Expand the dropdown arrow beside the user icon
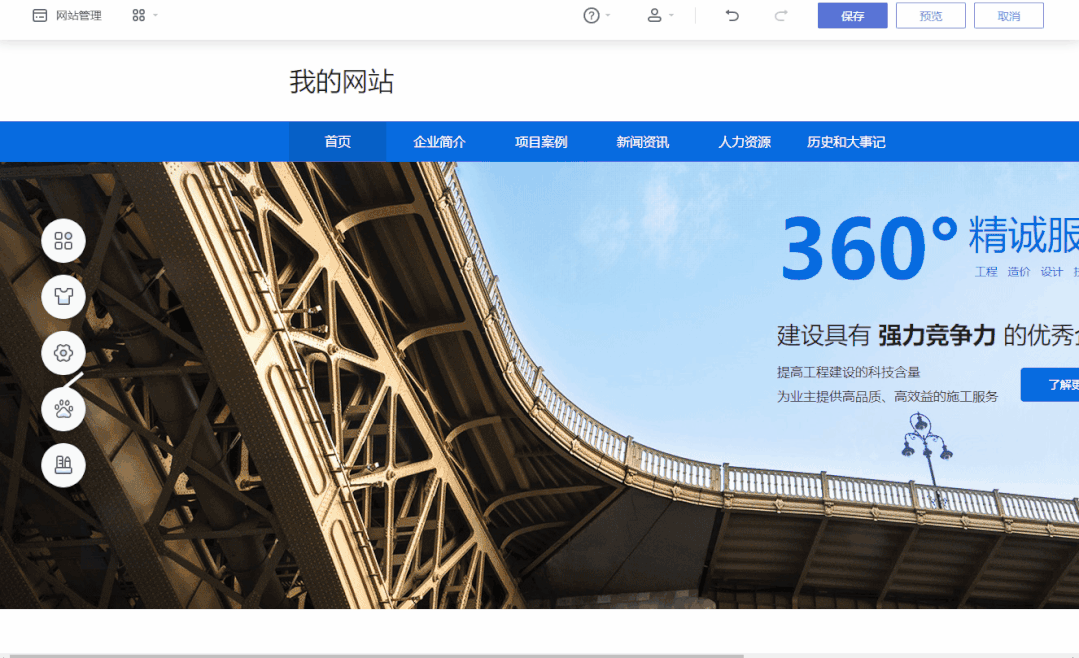This screenshot has width=1079, height=658. [x=670, y=17]
